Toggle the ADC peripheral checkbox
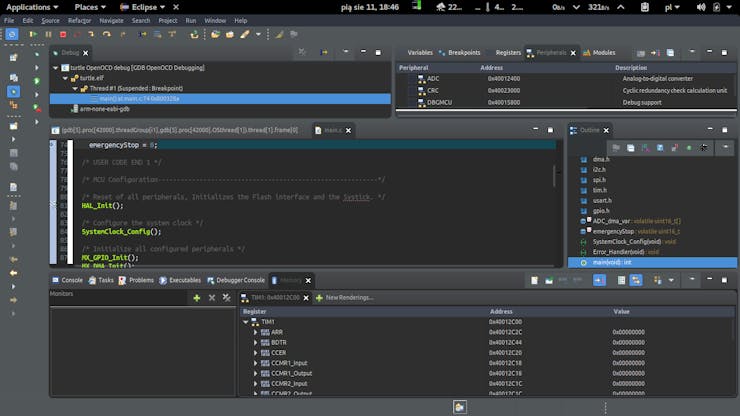The width and height of the screenshot is (740, 416). click(x=412, y=79)
